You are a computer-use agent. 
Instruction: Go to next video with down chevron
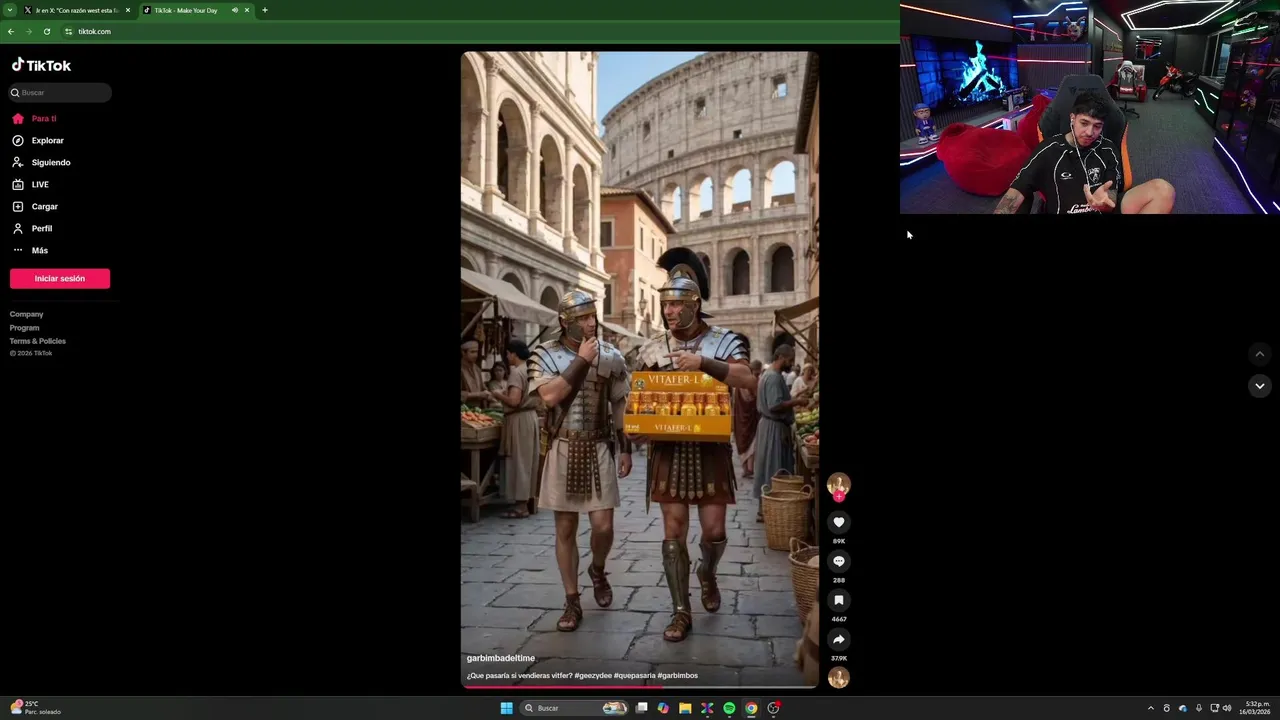click(x=1260, y=386)
